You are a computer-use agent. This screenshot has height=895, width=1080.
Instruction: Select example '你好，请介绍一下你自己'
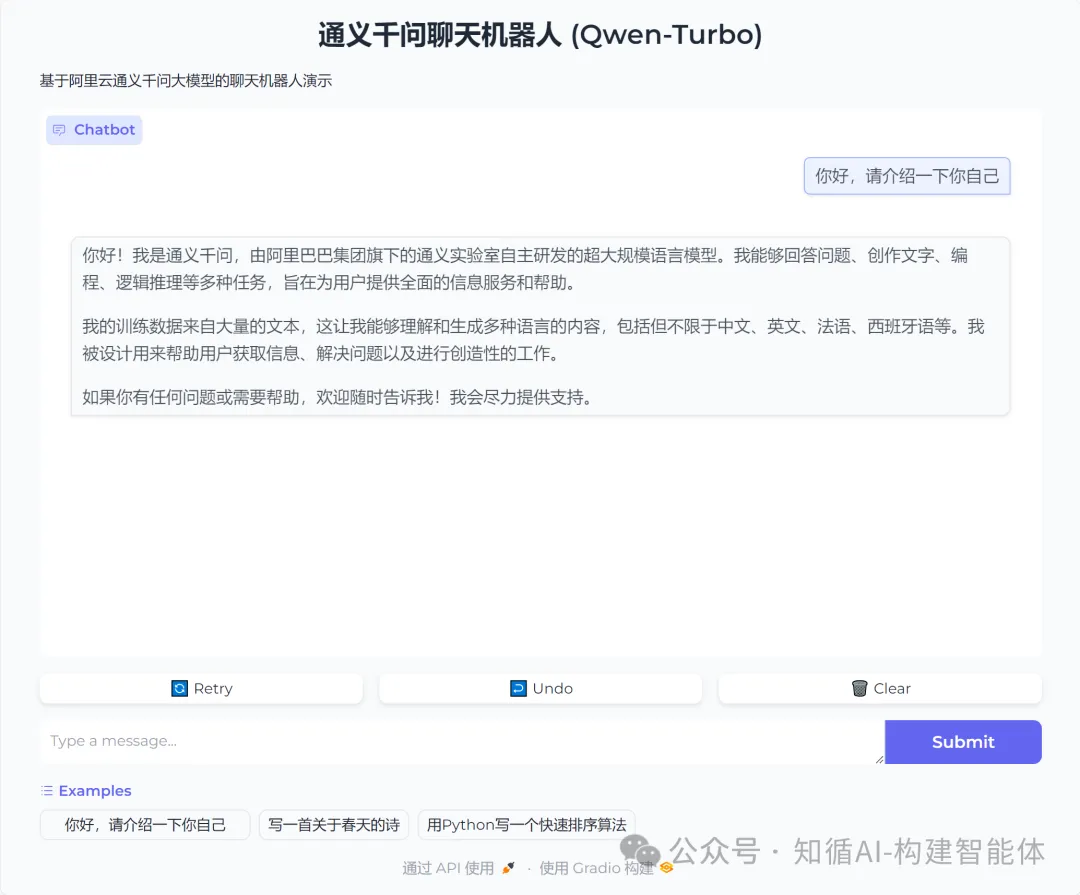point(145,825)
